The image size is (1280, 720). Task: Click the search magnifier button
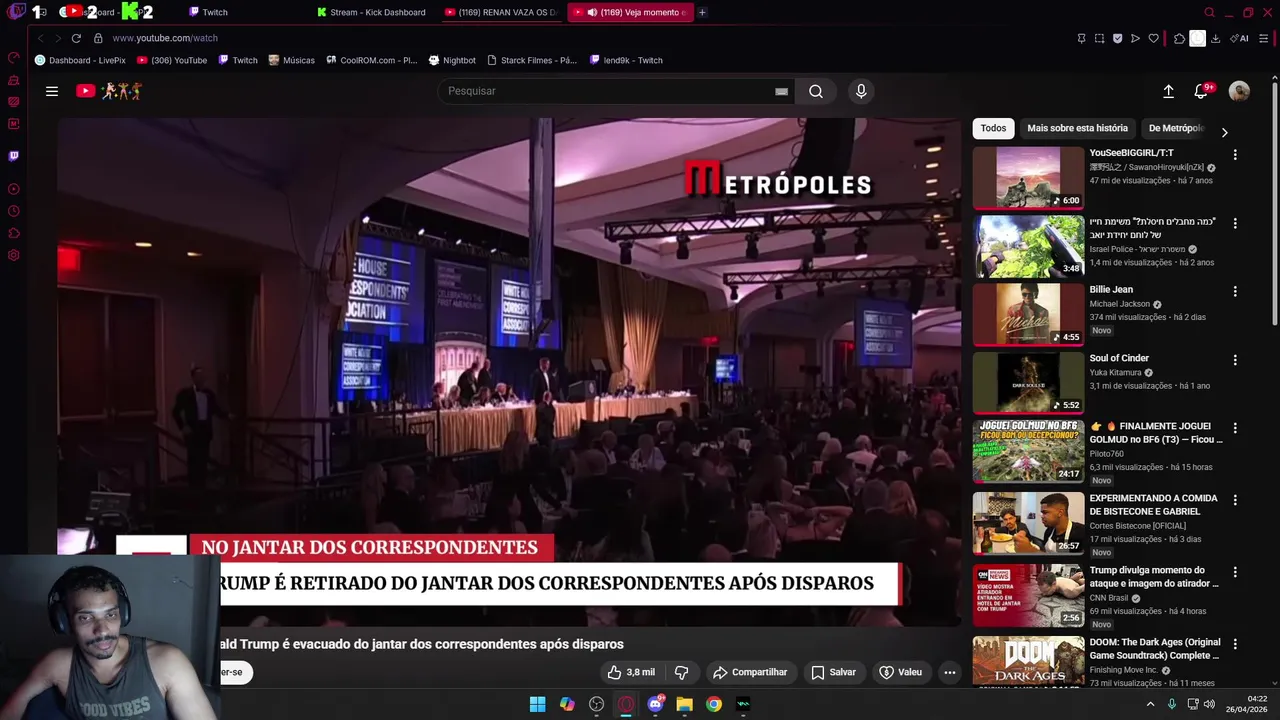point(816,91)
